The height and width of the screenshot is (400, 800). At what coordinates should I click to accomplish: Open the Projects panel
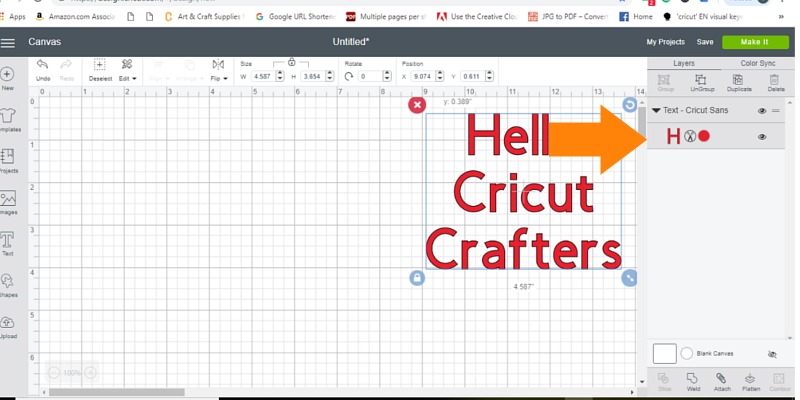coord(8,161)
